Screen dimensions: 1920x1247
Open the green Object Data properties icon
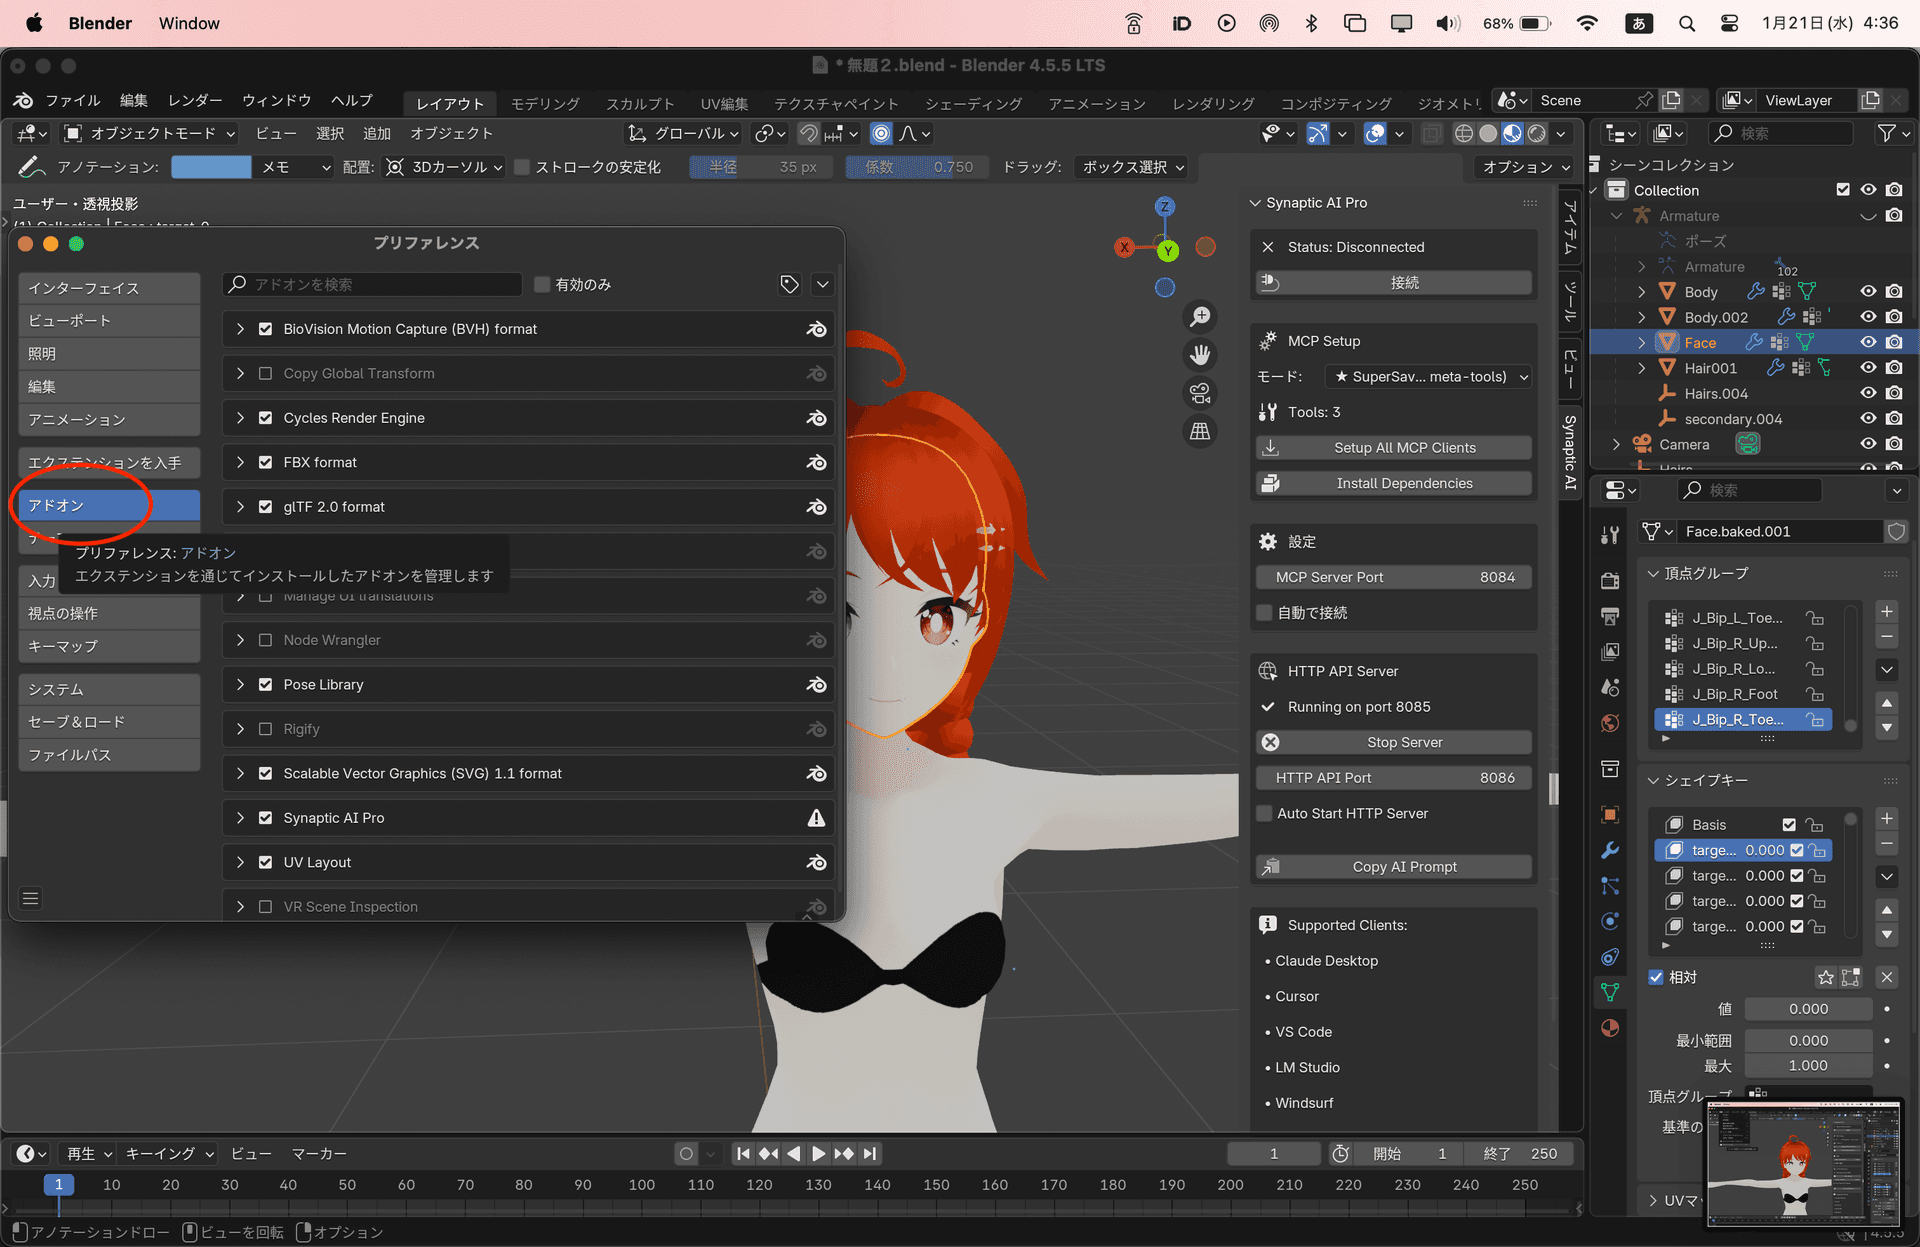(1610, 991)
